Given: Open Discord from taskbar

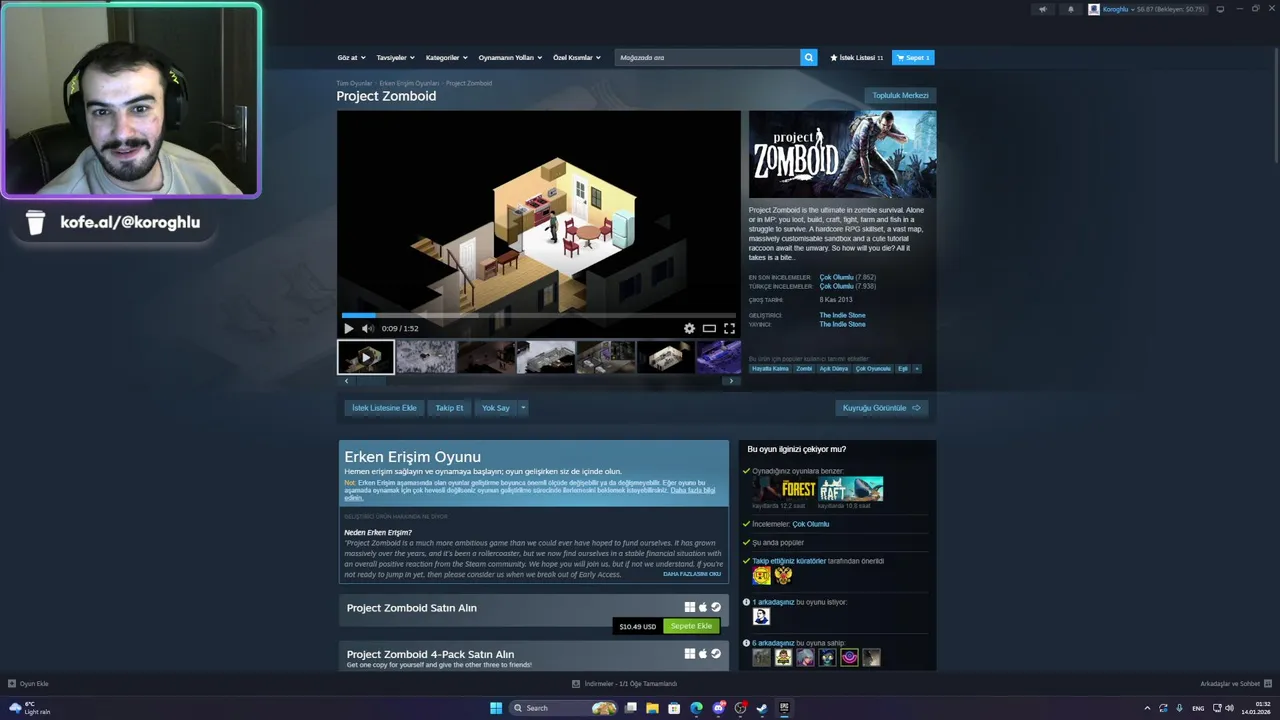Looking at the screenshot, I should point(718,708).
